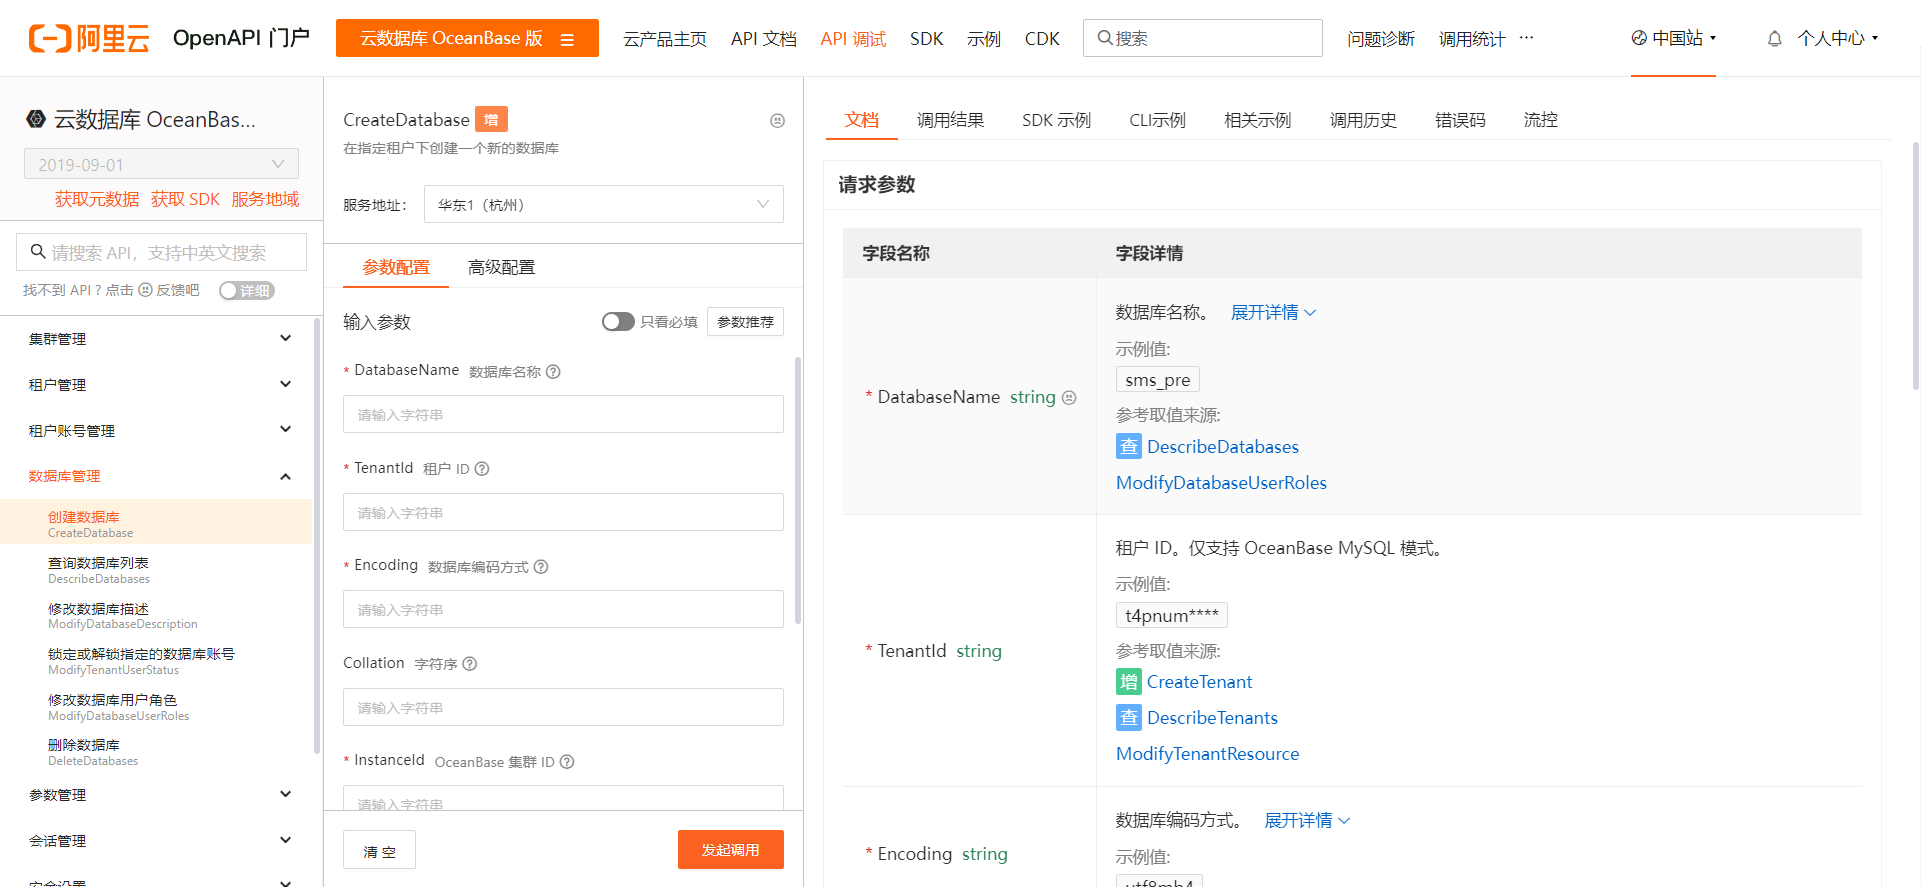Viewport: 1921px width, 887px height.
Task: Click the header 搜索 input box
Action: [1202, 38]
